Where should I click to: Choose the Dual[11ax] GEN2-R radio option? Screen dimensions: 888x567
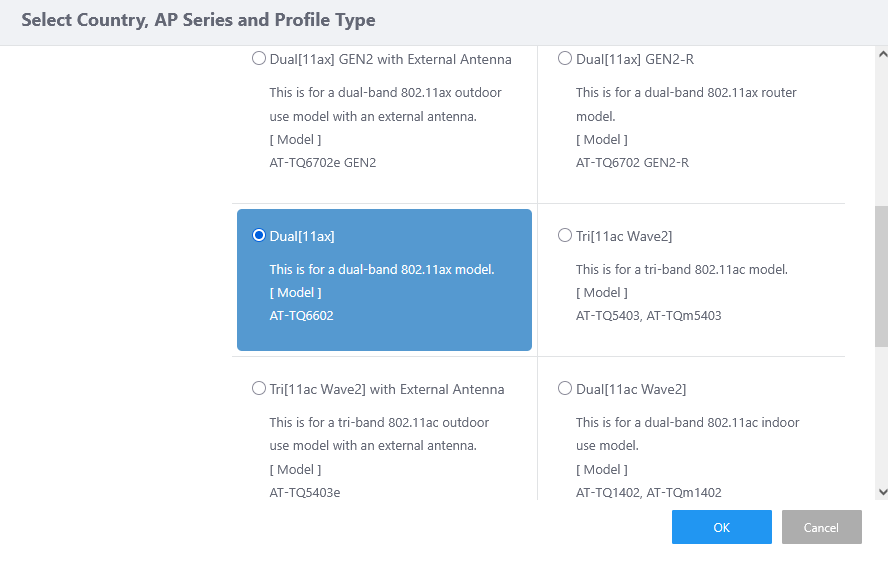point(565,59)
